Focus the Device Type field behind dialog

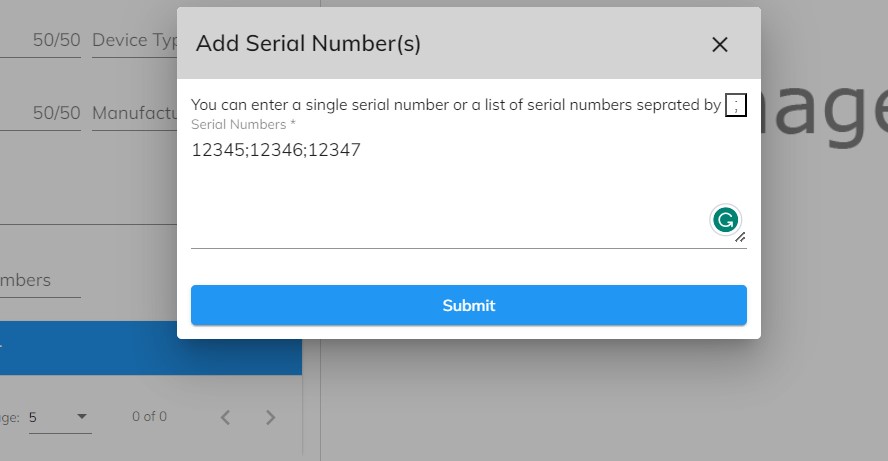point(135,40)
